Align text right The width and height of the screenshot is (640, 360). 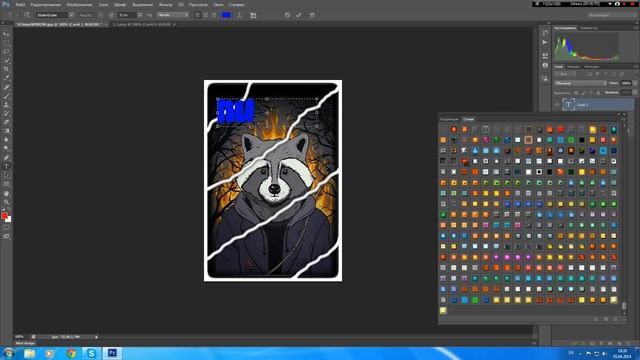click(x=214, y=15)
